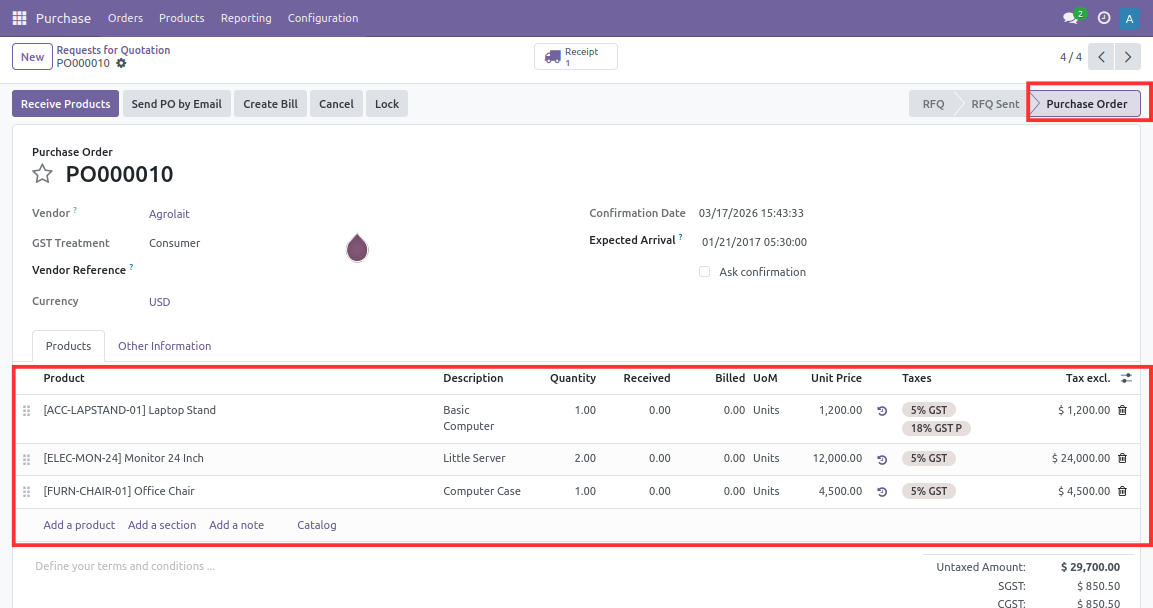Switch to the Other Information tab
Screen dimensions: 1153x608
coord(165,346)
